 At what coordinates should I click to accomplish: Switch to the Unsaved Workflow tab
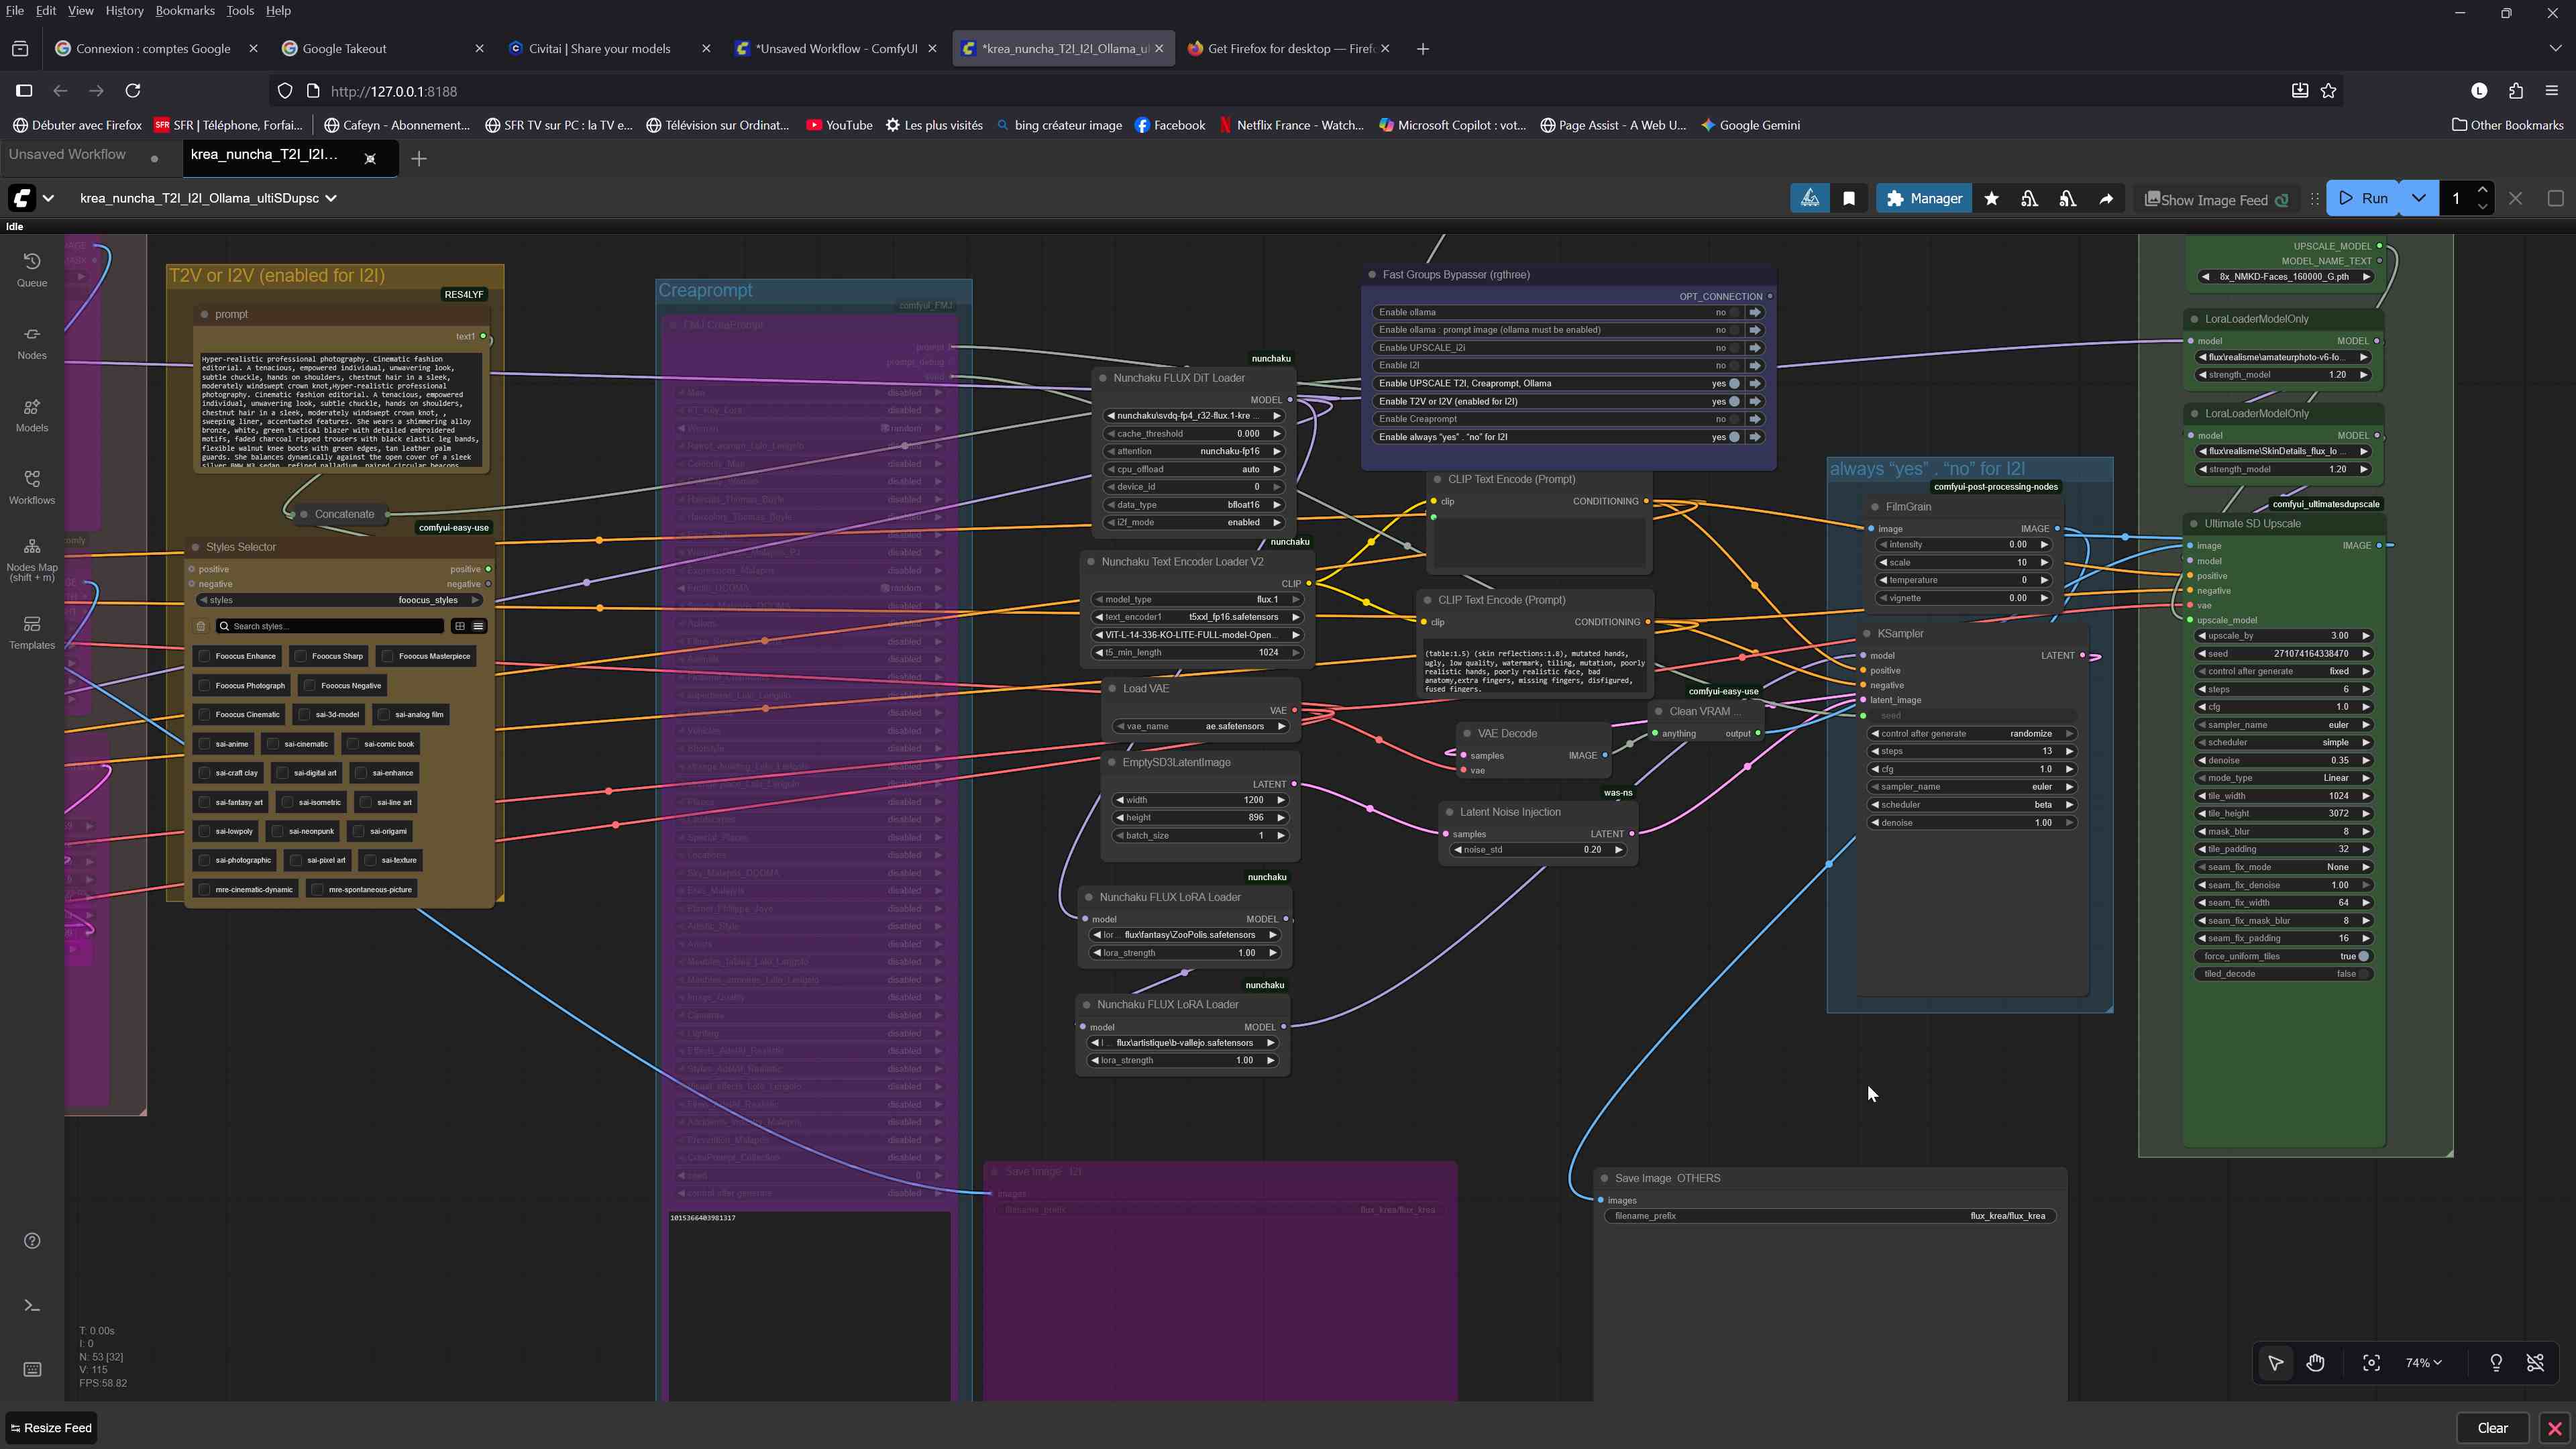67,154
